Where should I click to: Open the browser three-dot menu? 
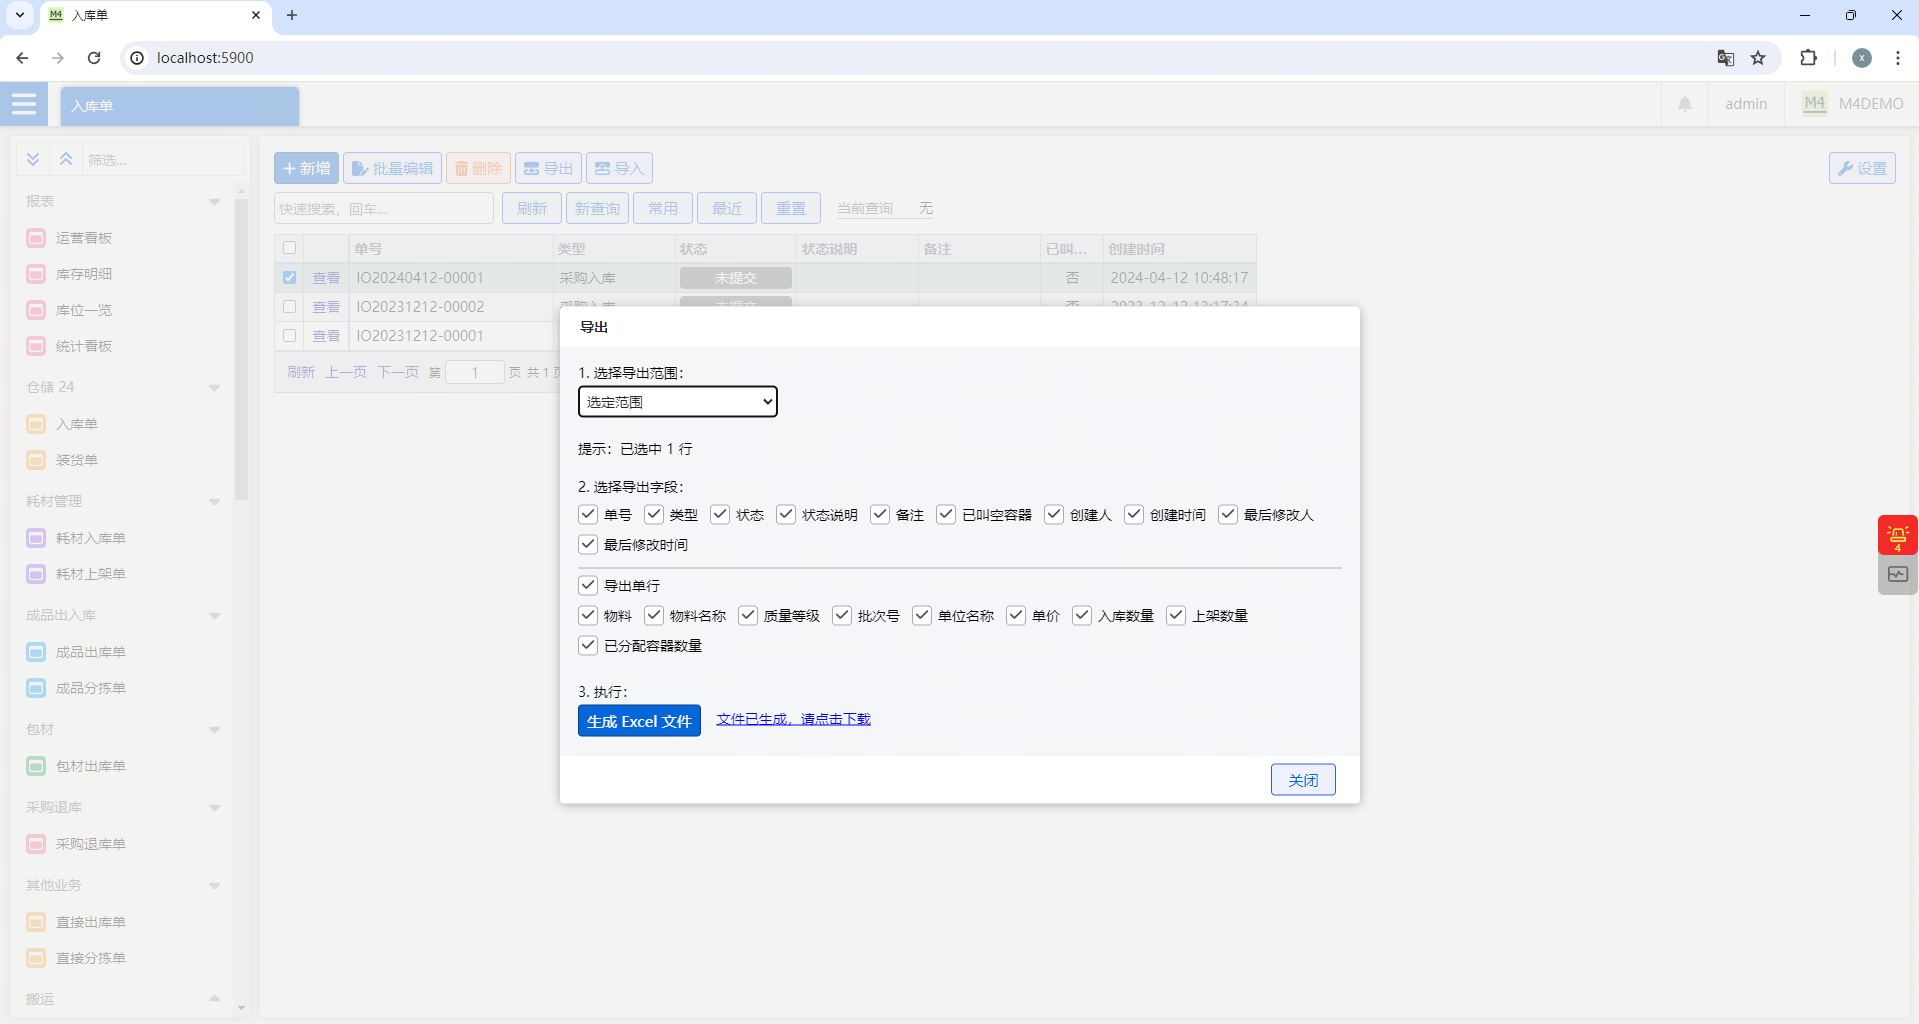(x=1898, y=58)
